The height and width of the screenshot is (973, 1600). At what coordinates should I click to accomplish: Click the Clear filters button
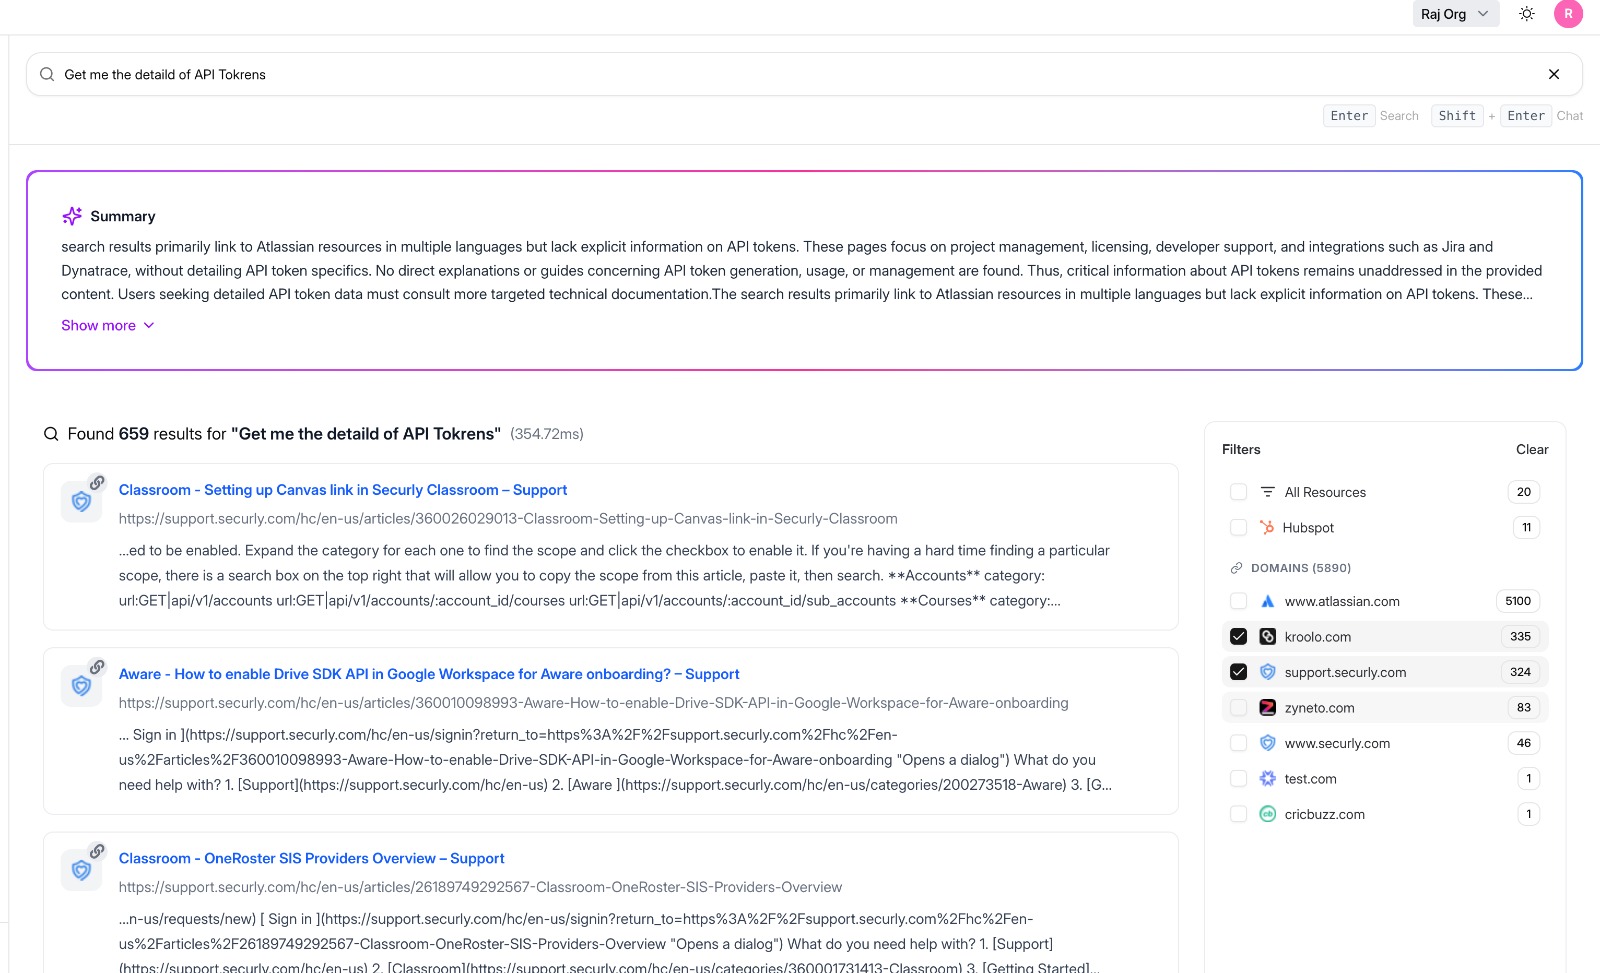1531,450
